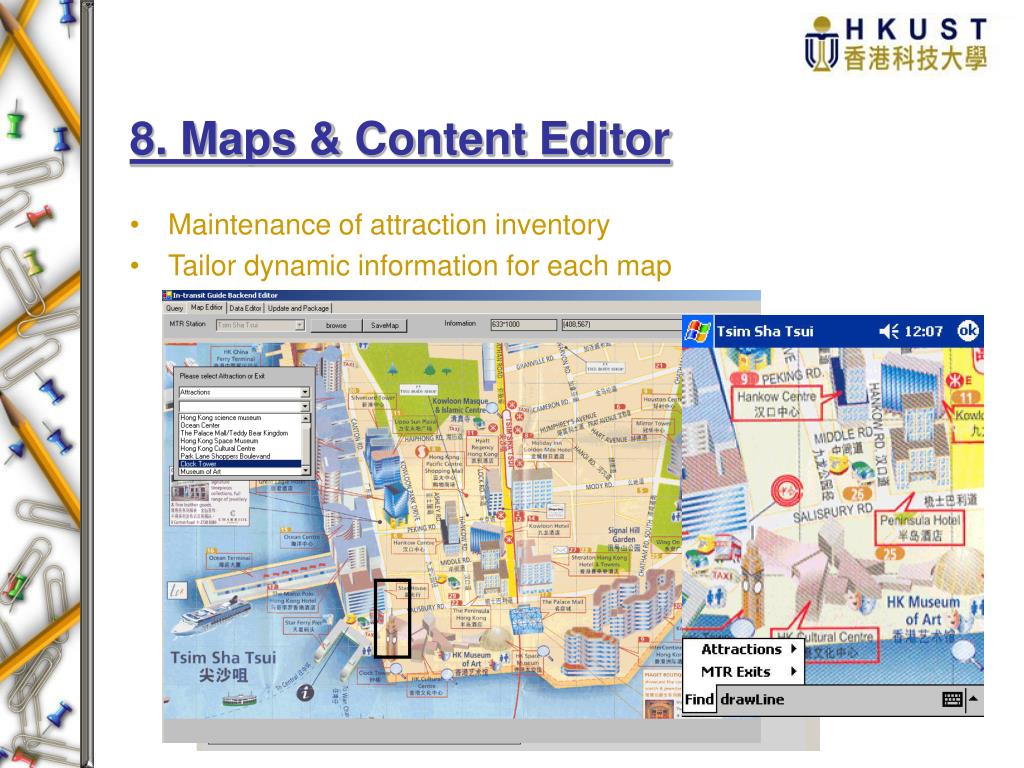Click the black selection rectangle around the clock tower
Image resolution: width=1024 pixels, height=768 pixels.
click(392, 618)
